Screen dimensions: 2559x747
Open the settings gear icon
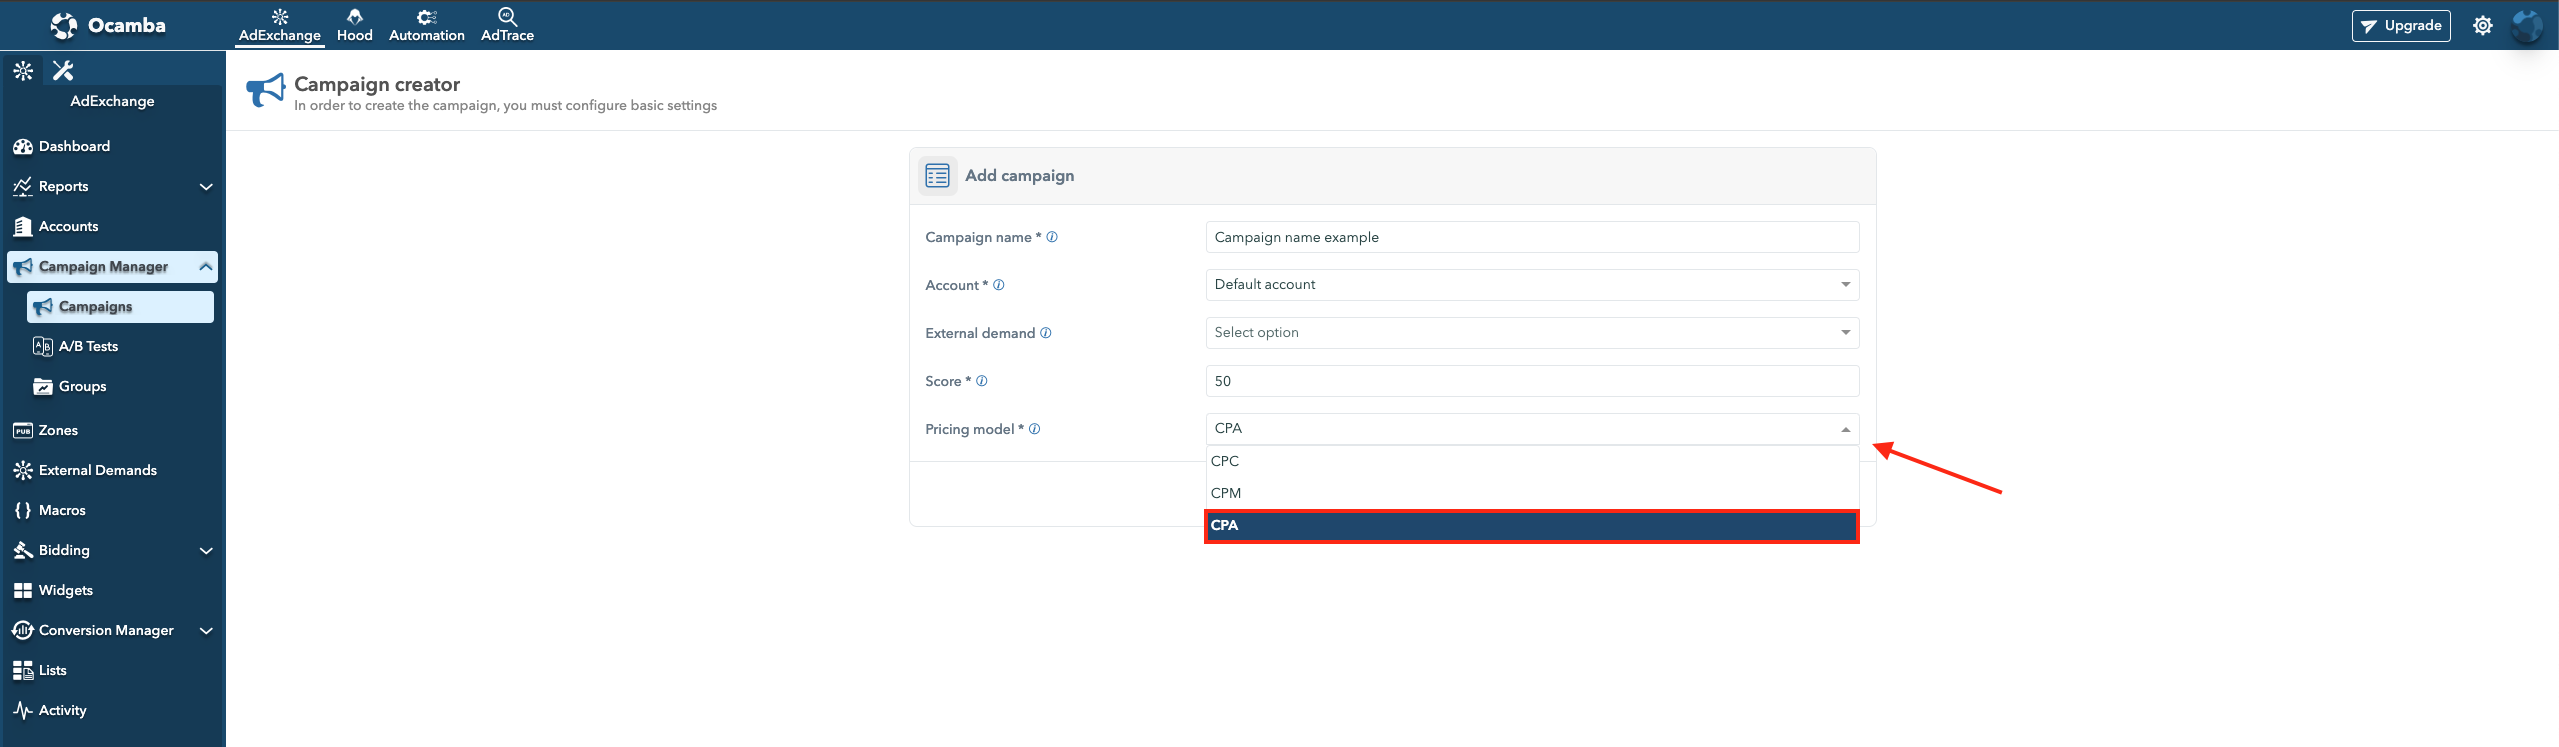[x=2482, y=26]
